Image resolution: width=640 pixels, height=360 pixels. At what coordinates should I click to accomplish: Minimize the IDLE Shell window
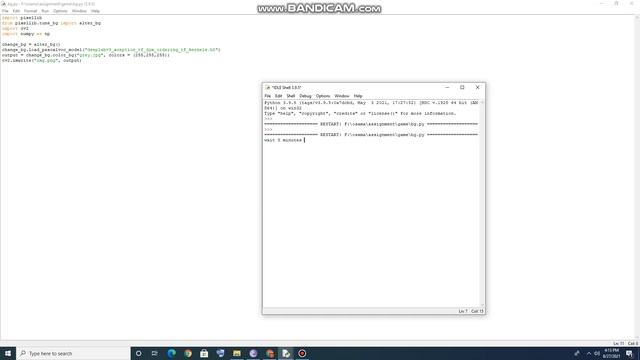[x=447, y=87]
